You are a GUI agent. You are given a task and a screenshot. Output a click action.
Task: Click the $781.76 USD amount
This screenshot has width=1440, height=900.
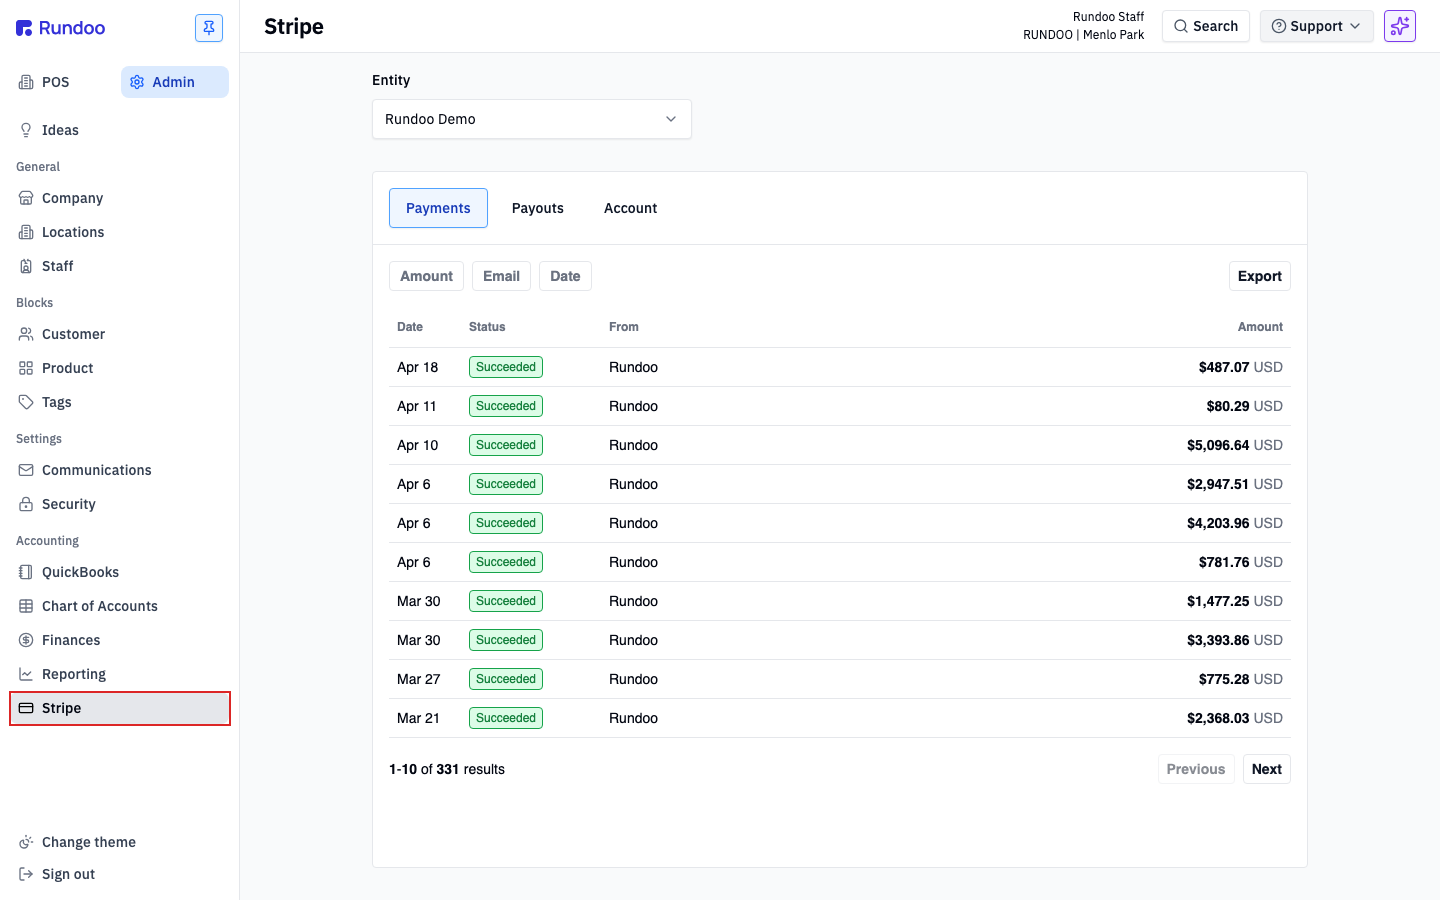1241,562
